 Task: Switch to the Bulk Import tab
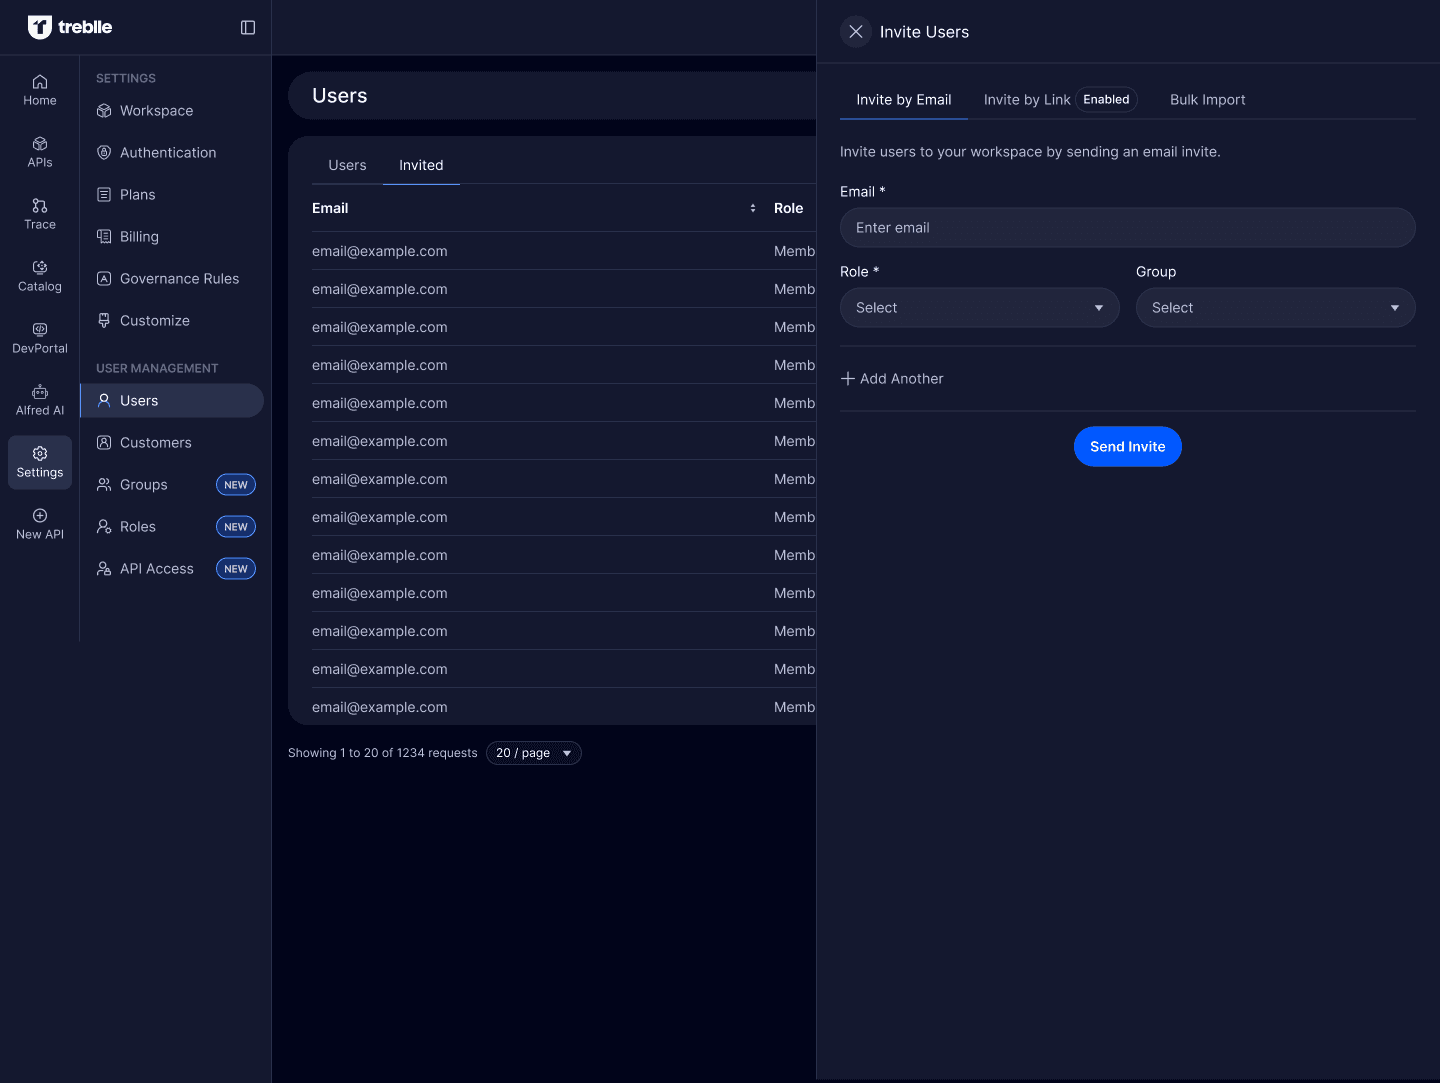click(x=1207, y=100)
